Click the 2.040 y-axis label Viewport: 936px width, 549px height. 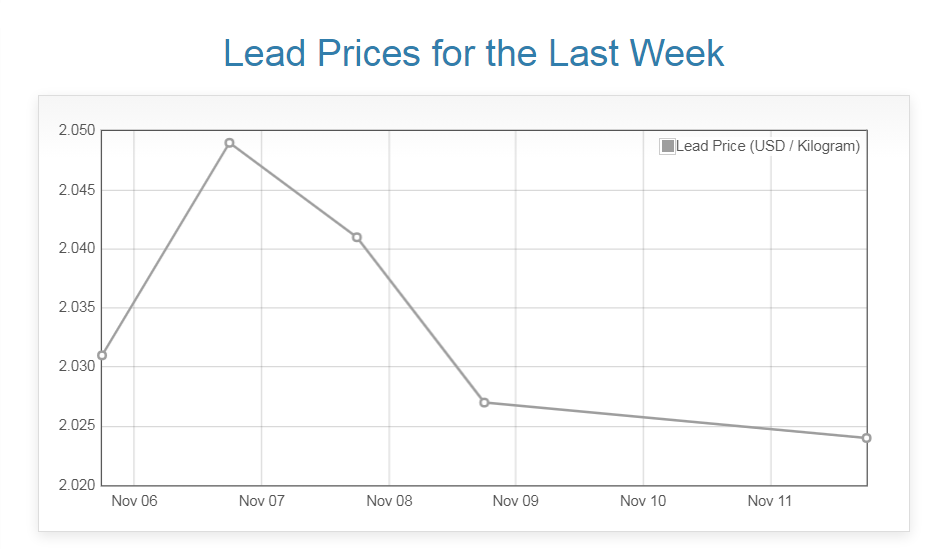76,249
